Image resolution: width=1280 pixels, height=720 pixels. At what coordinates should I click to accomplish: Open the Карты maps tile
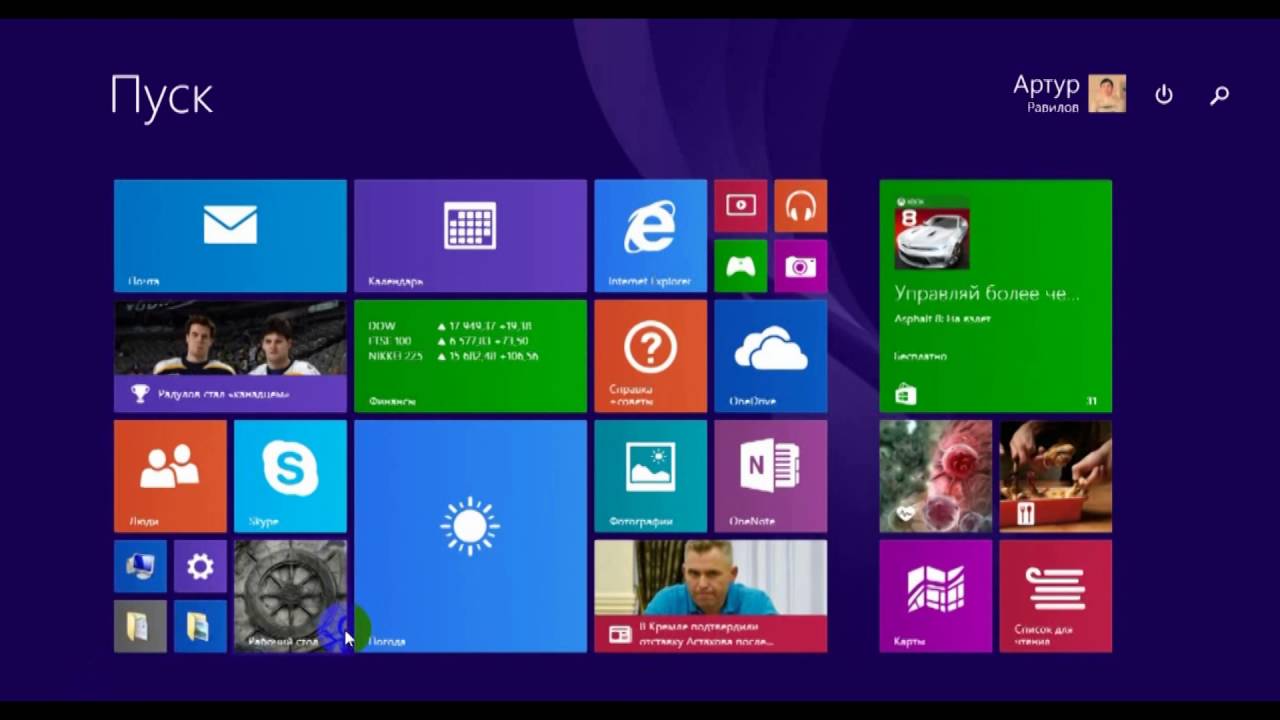(935, 596)
